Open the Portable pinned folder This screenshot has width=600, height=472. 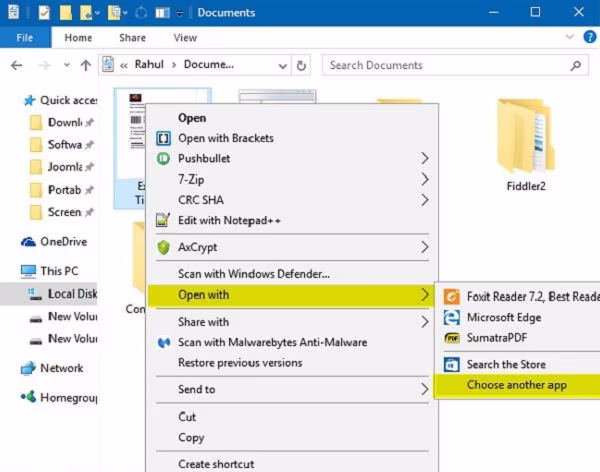point(62,190)
